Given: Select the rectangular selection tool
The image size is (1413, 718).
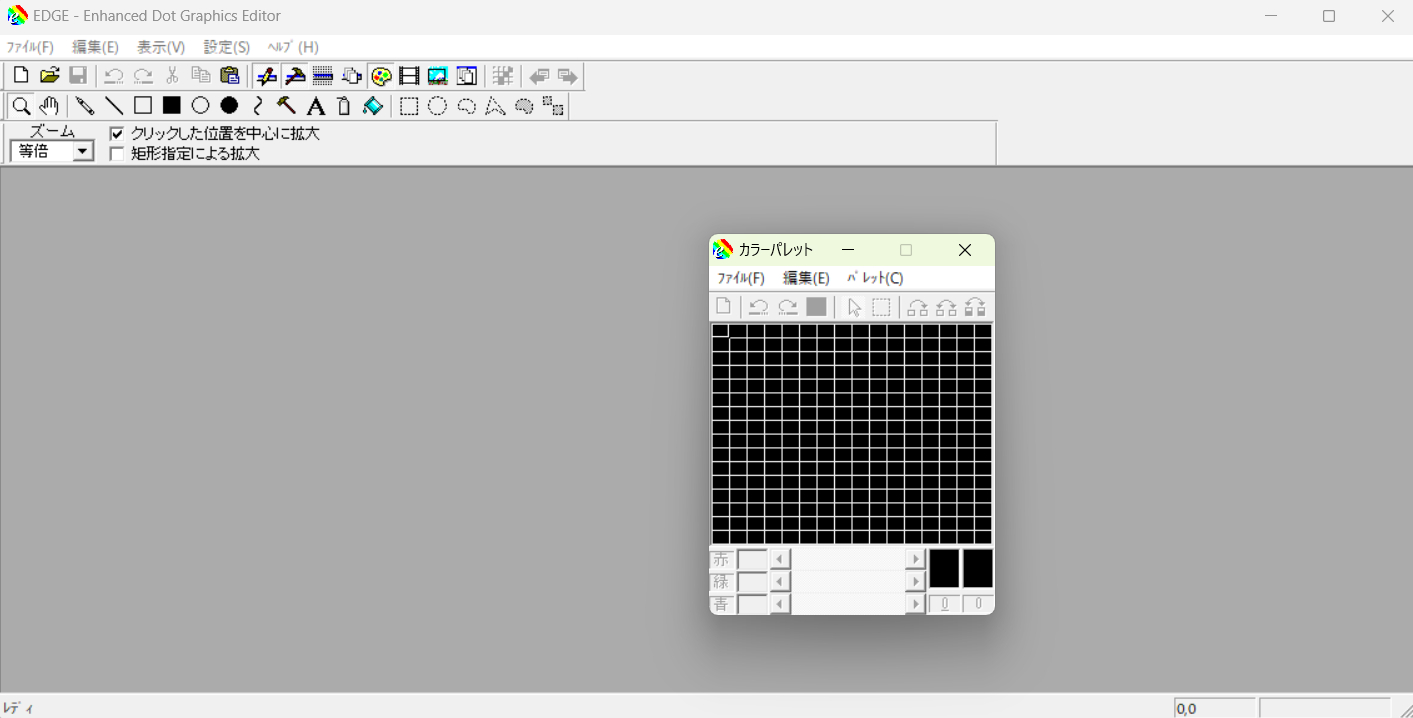Looking at the screenshot, I should point(409,106).
